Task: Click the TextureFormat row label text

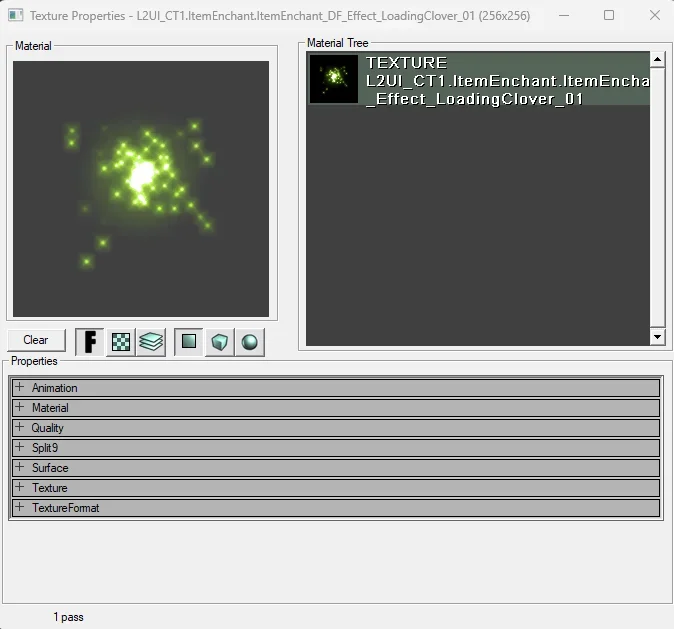Action: click(65, 508)
